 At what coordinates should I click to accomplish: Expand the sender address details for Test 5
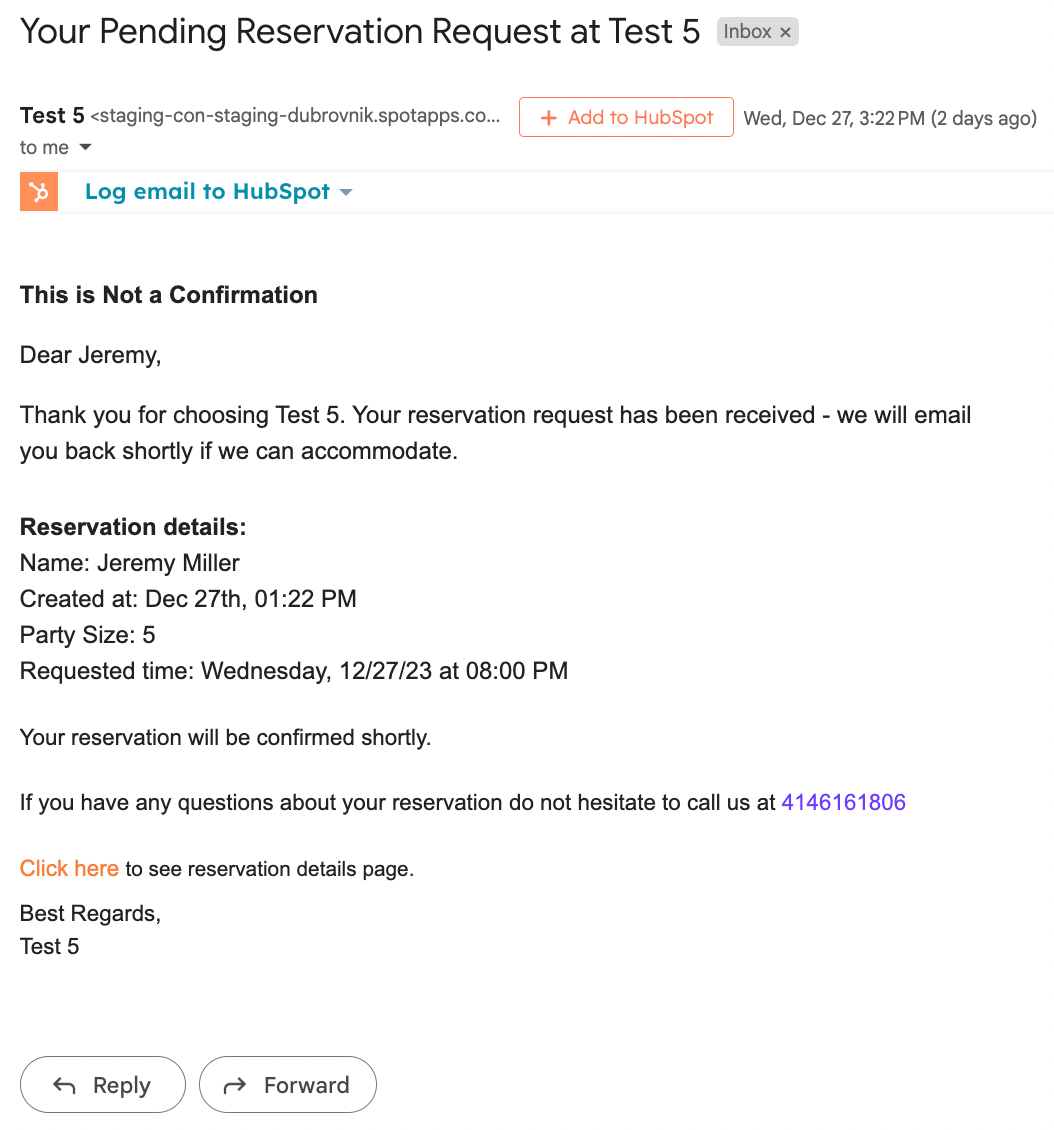[290, 115]
